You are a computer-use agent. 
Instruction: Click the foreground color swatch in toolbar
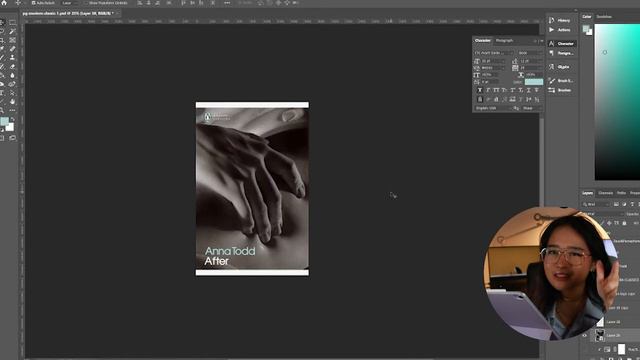(x=4, y=121)
